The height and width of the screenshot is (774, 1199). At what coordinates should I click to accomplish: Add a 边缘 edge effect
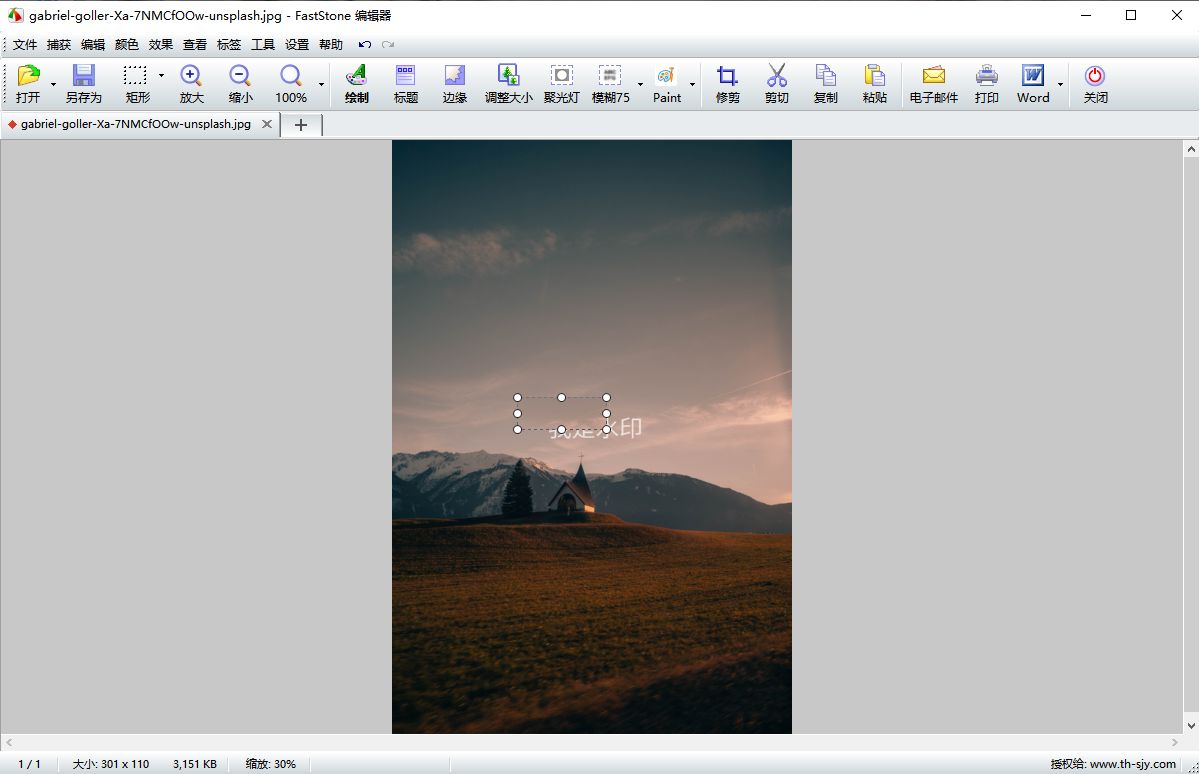(455, 84)
